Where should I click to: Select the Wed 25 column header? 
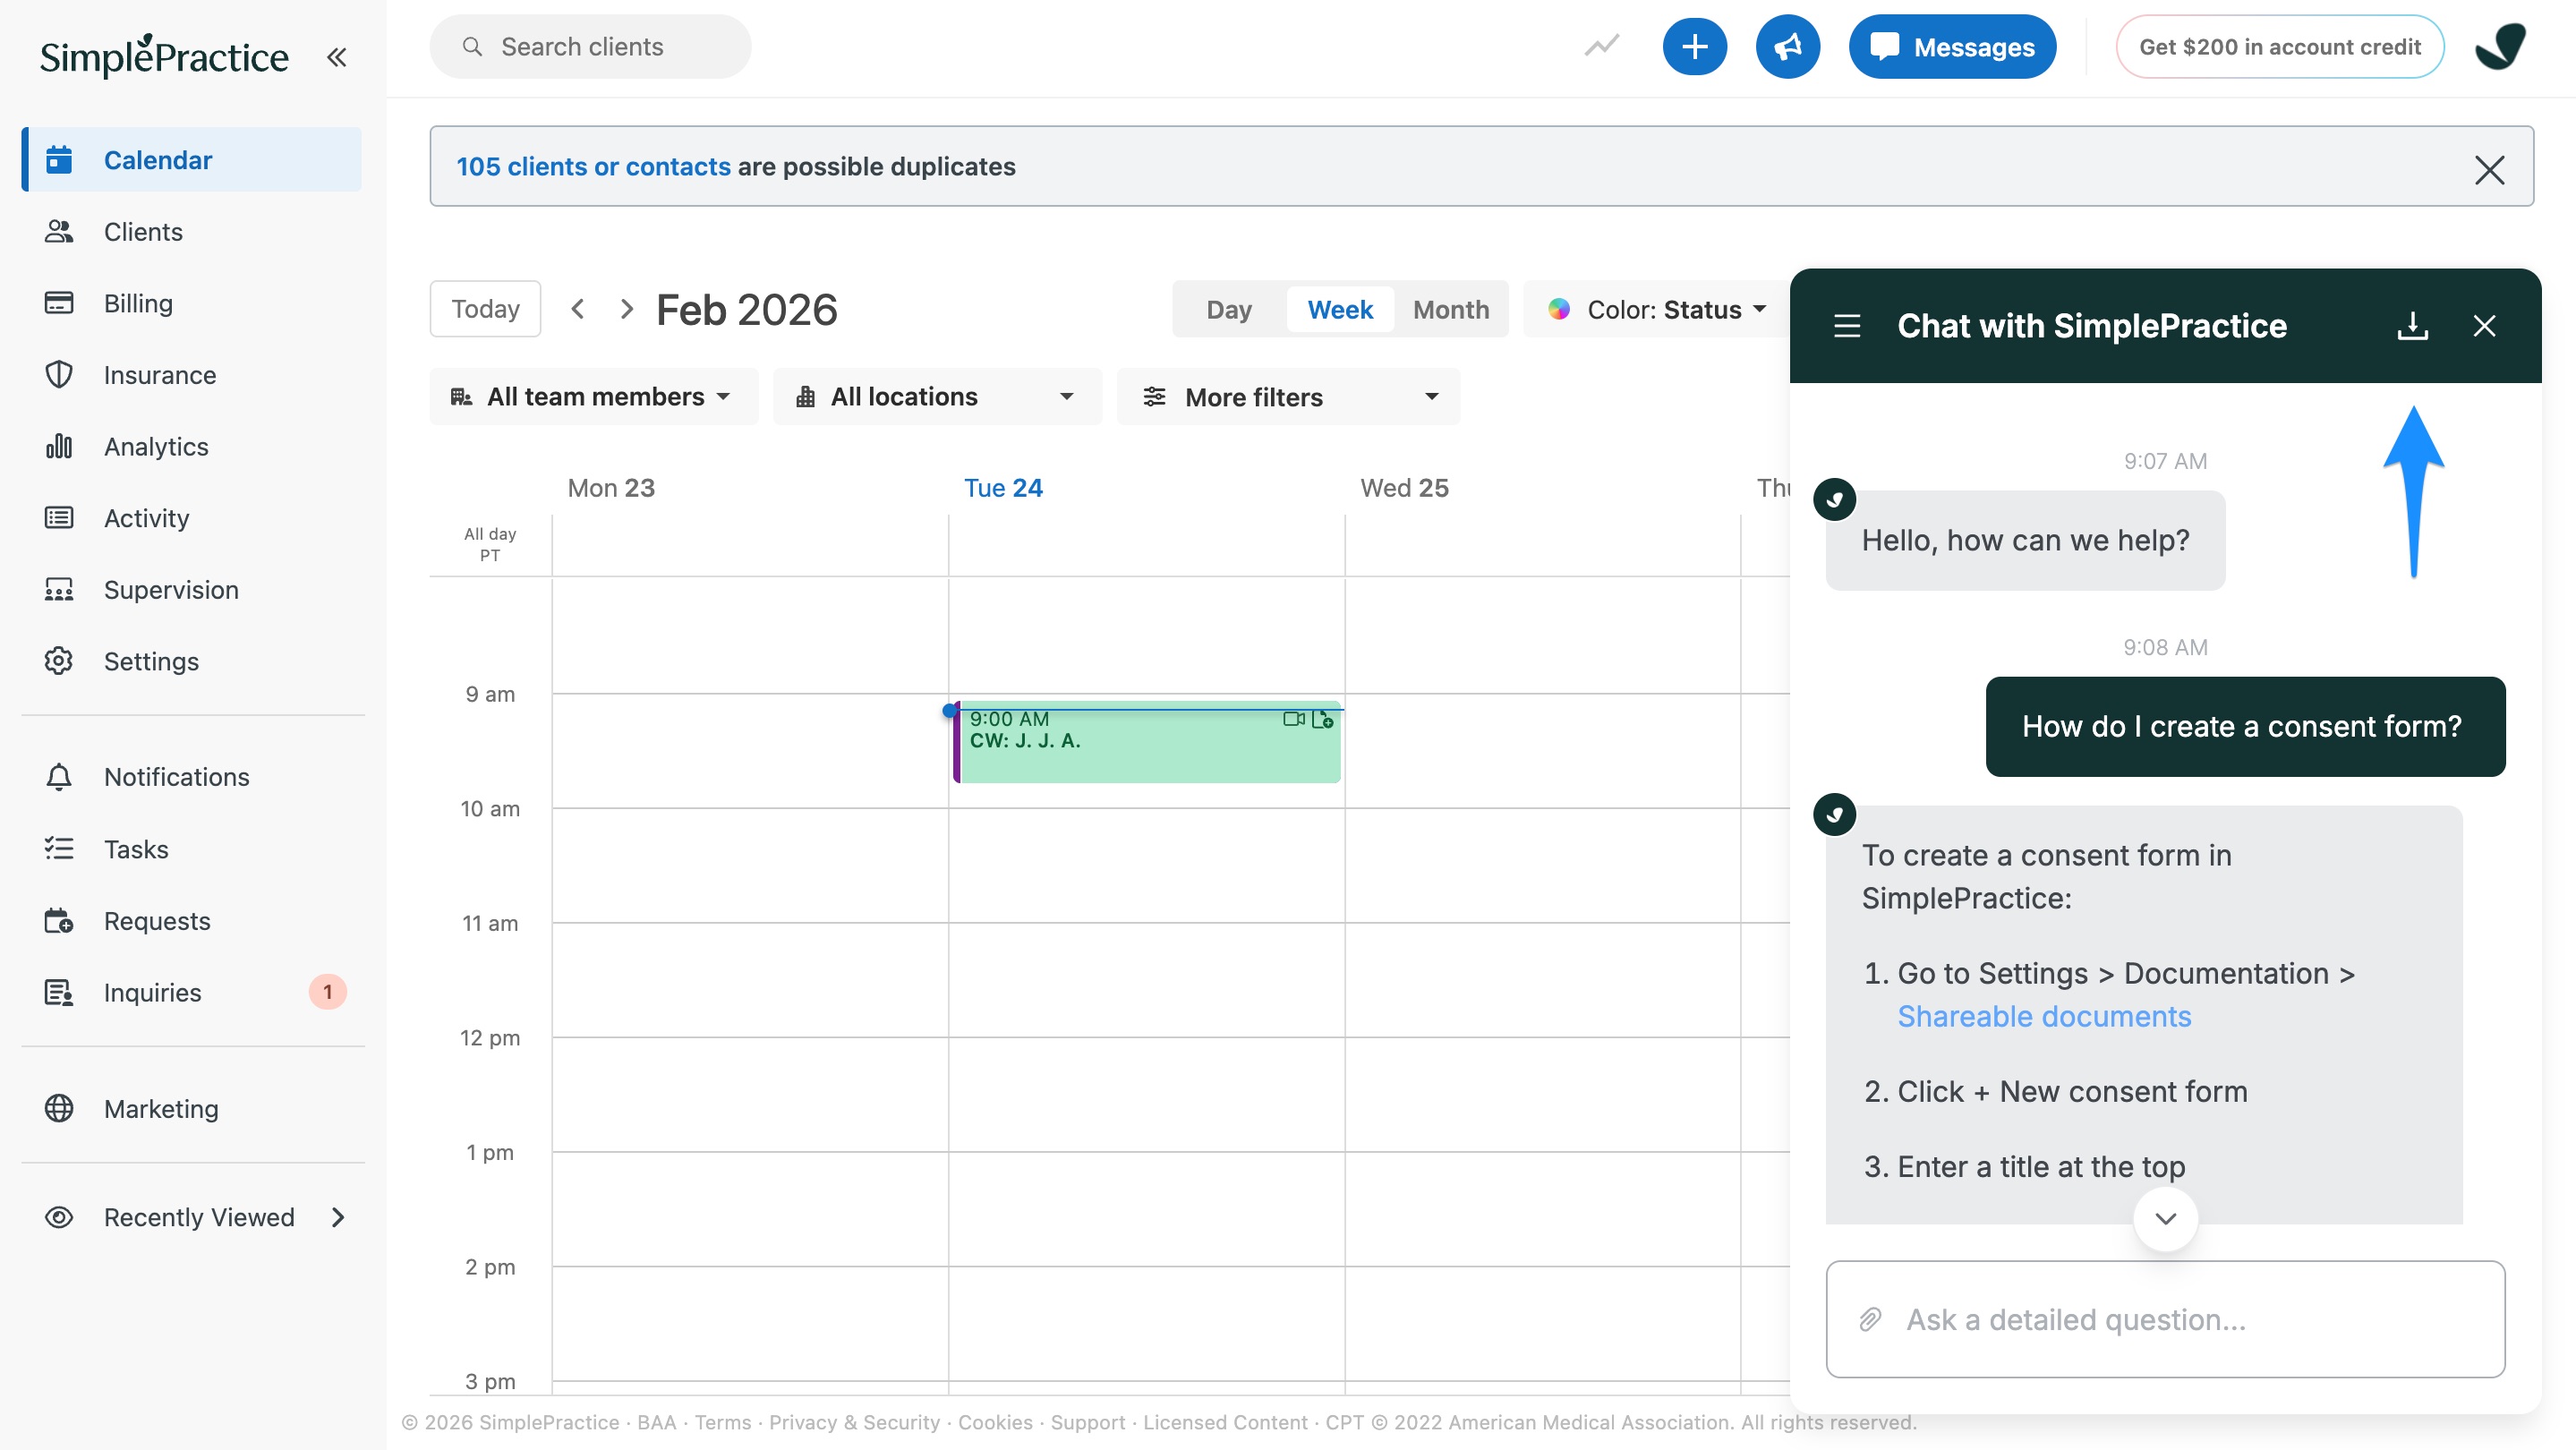(x=1404, y=488)
